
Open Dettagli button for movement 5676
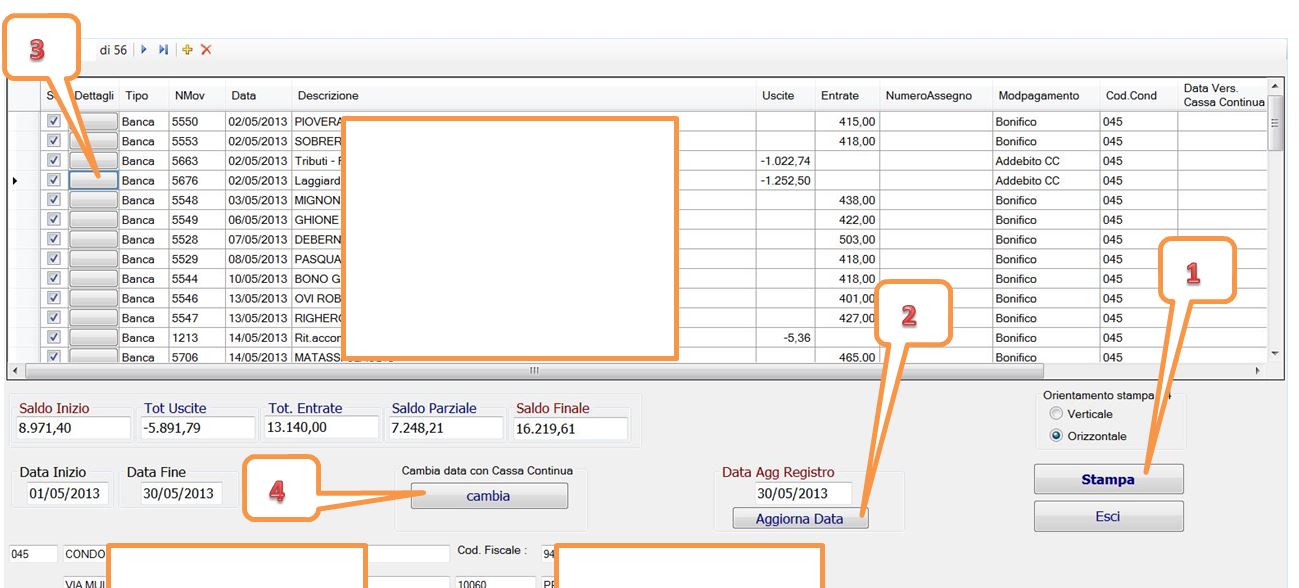pyautogui.click(x=93, y=181)
